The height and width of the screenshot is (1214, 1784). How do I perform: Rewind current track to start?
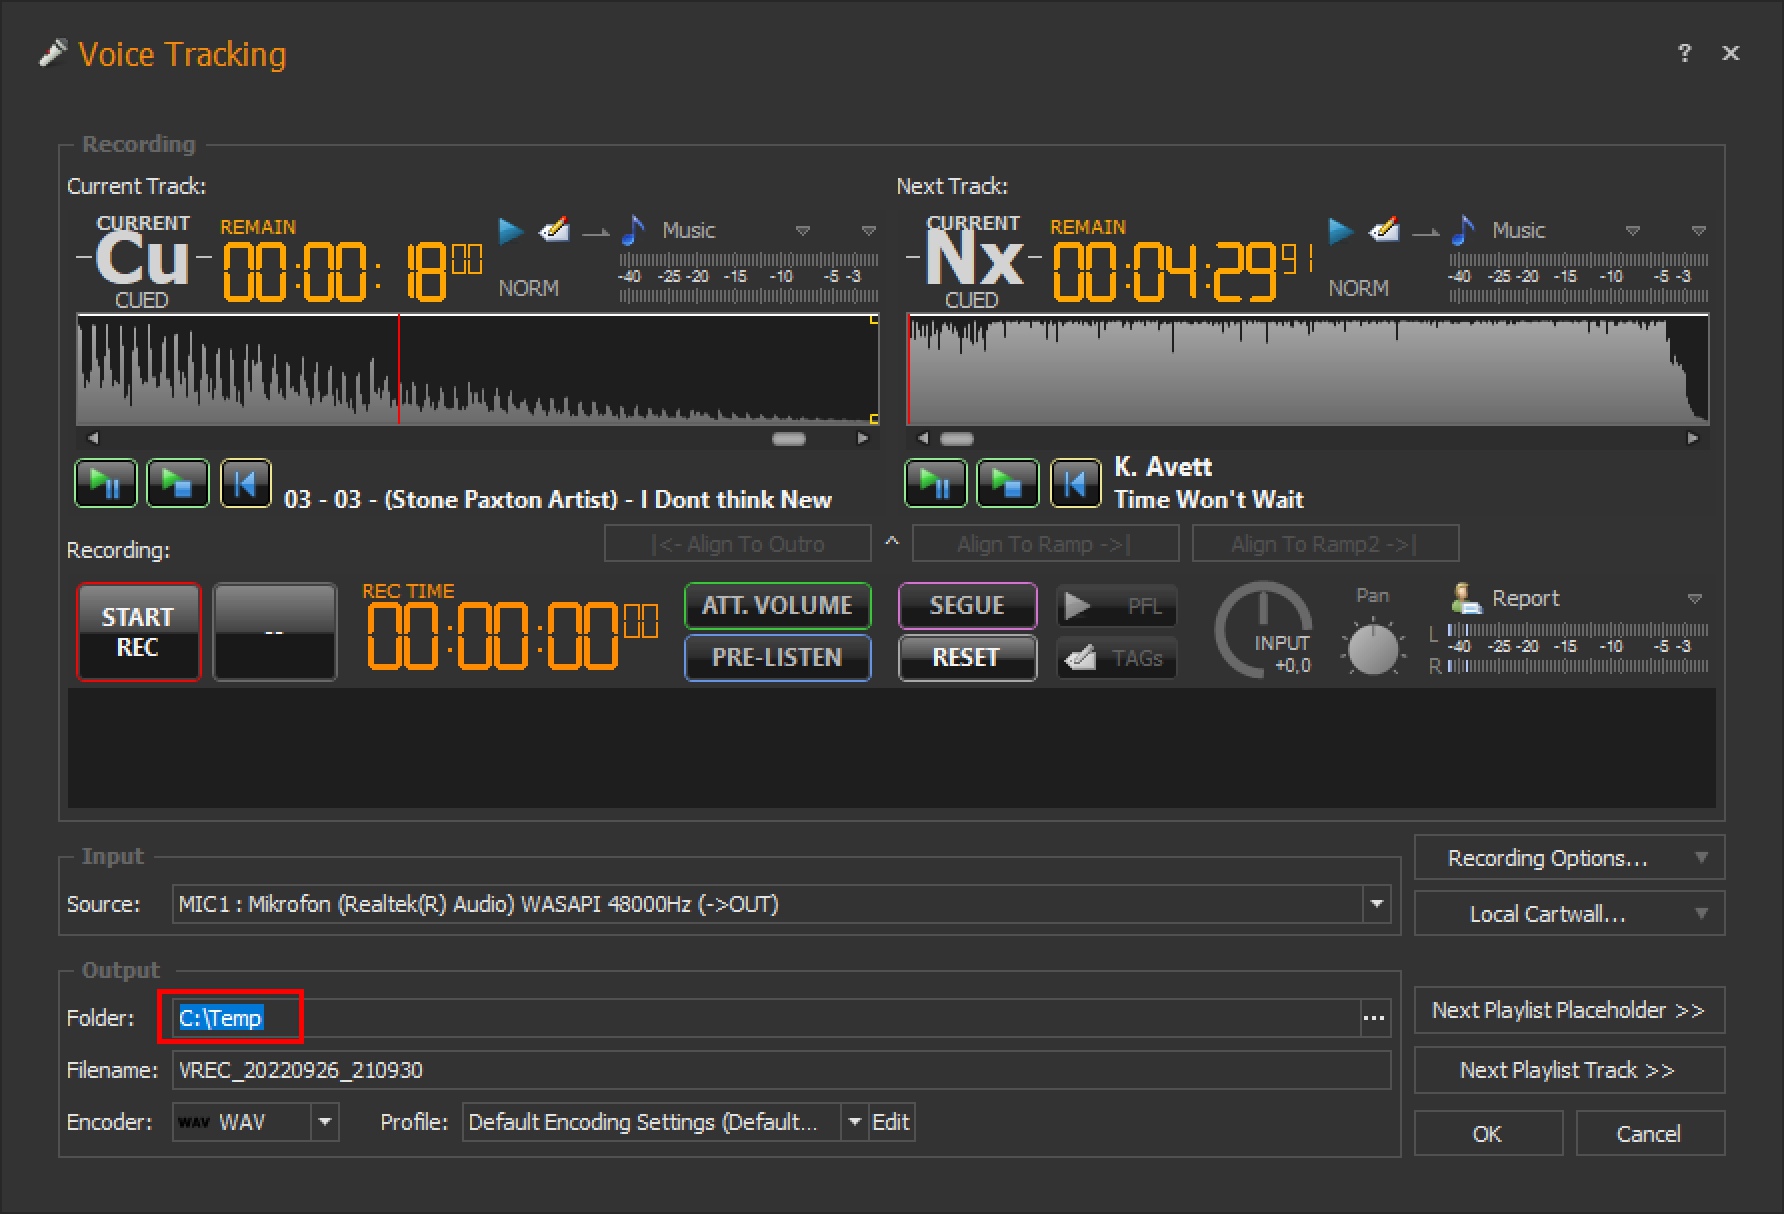point(245,484)
